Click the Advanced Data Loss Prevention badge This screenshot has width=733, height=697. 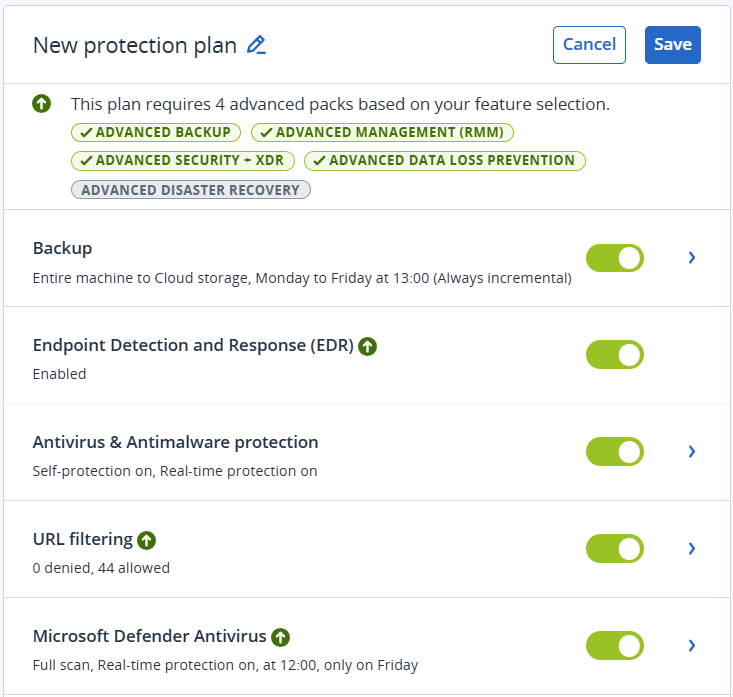point(444,160)
